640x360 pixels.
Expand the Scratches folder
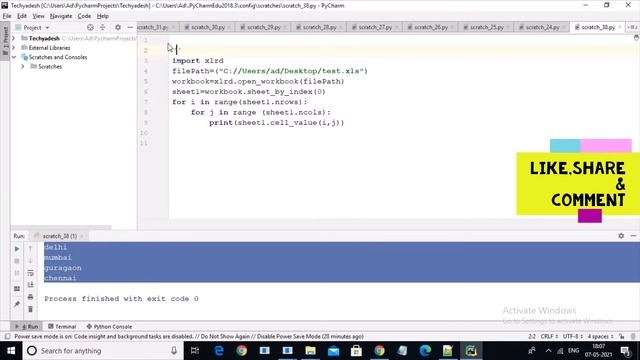23,67
